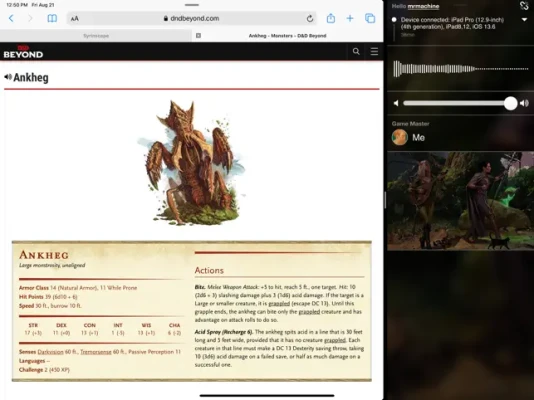Screen dimensions: 534x400
Task: Adjust the Syrinscape volume slider knob
Action: 511,103
